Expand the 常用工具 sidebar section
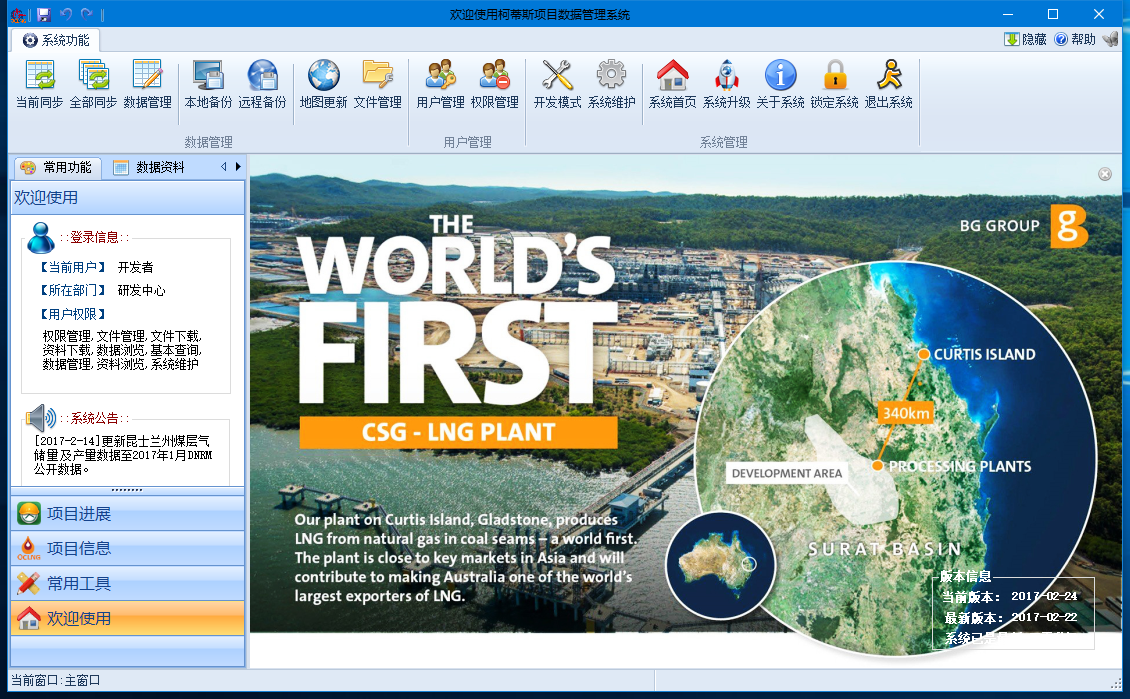The image size is (1130, 699). 128,583
